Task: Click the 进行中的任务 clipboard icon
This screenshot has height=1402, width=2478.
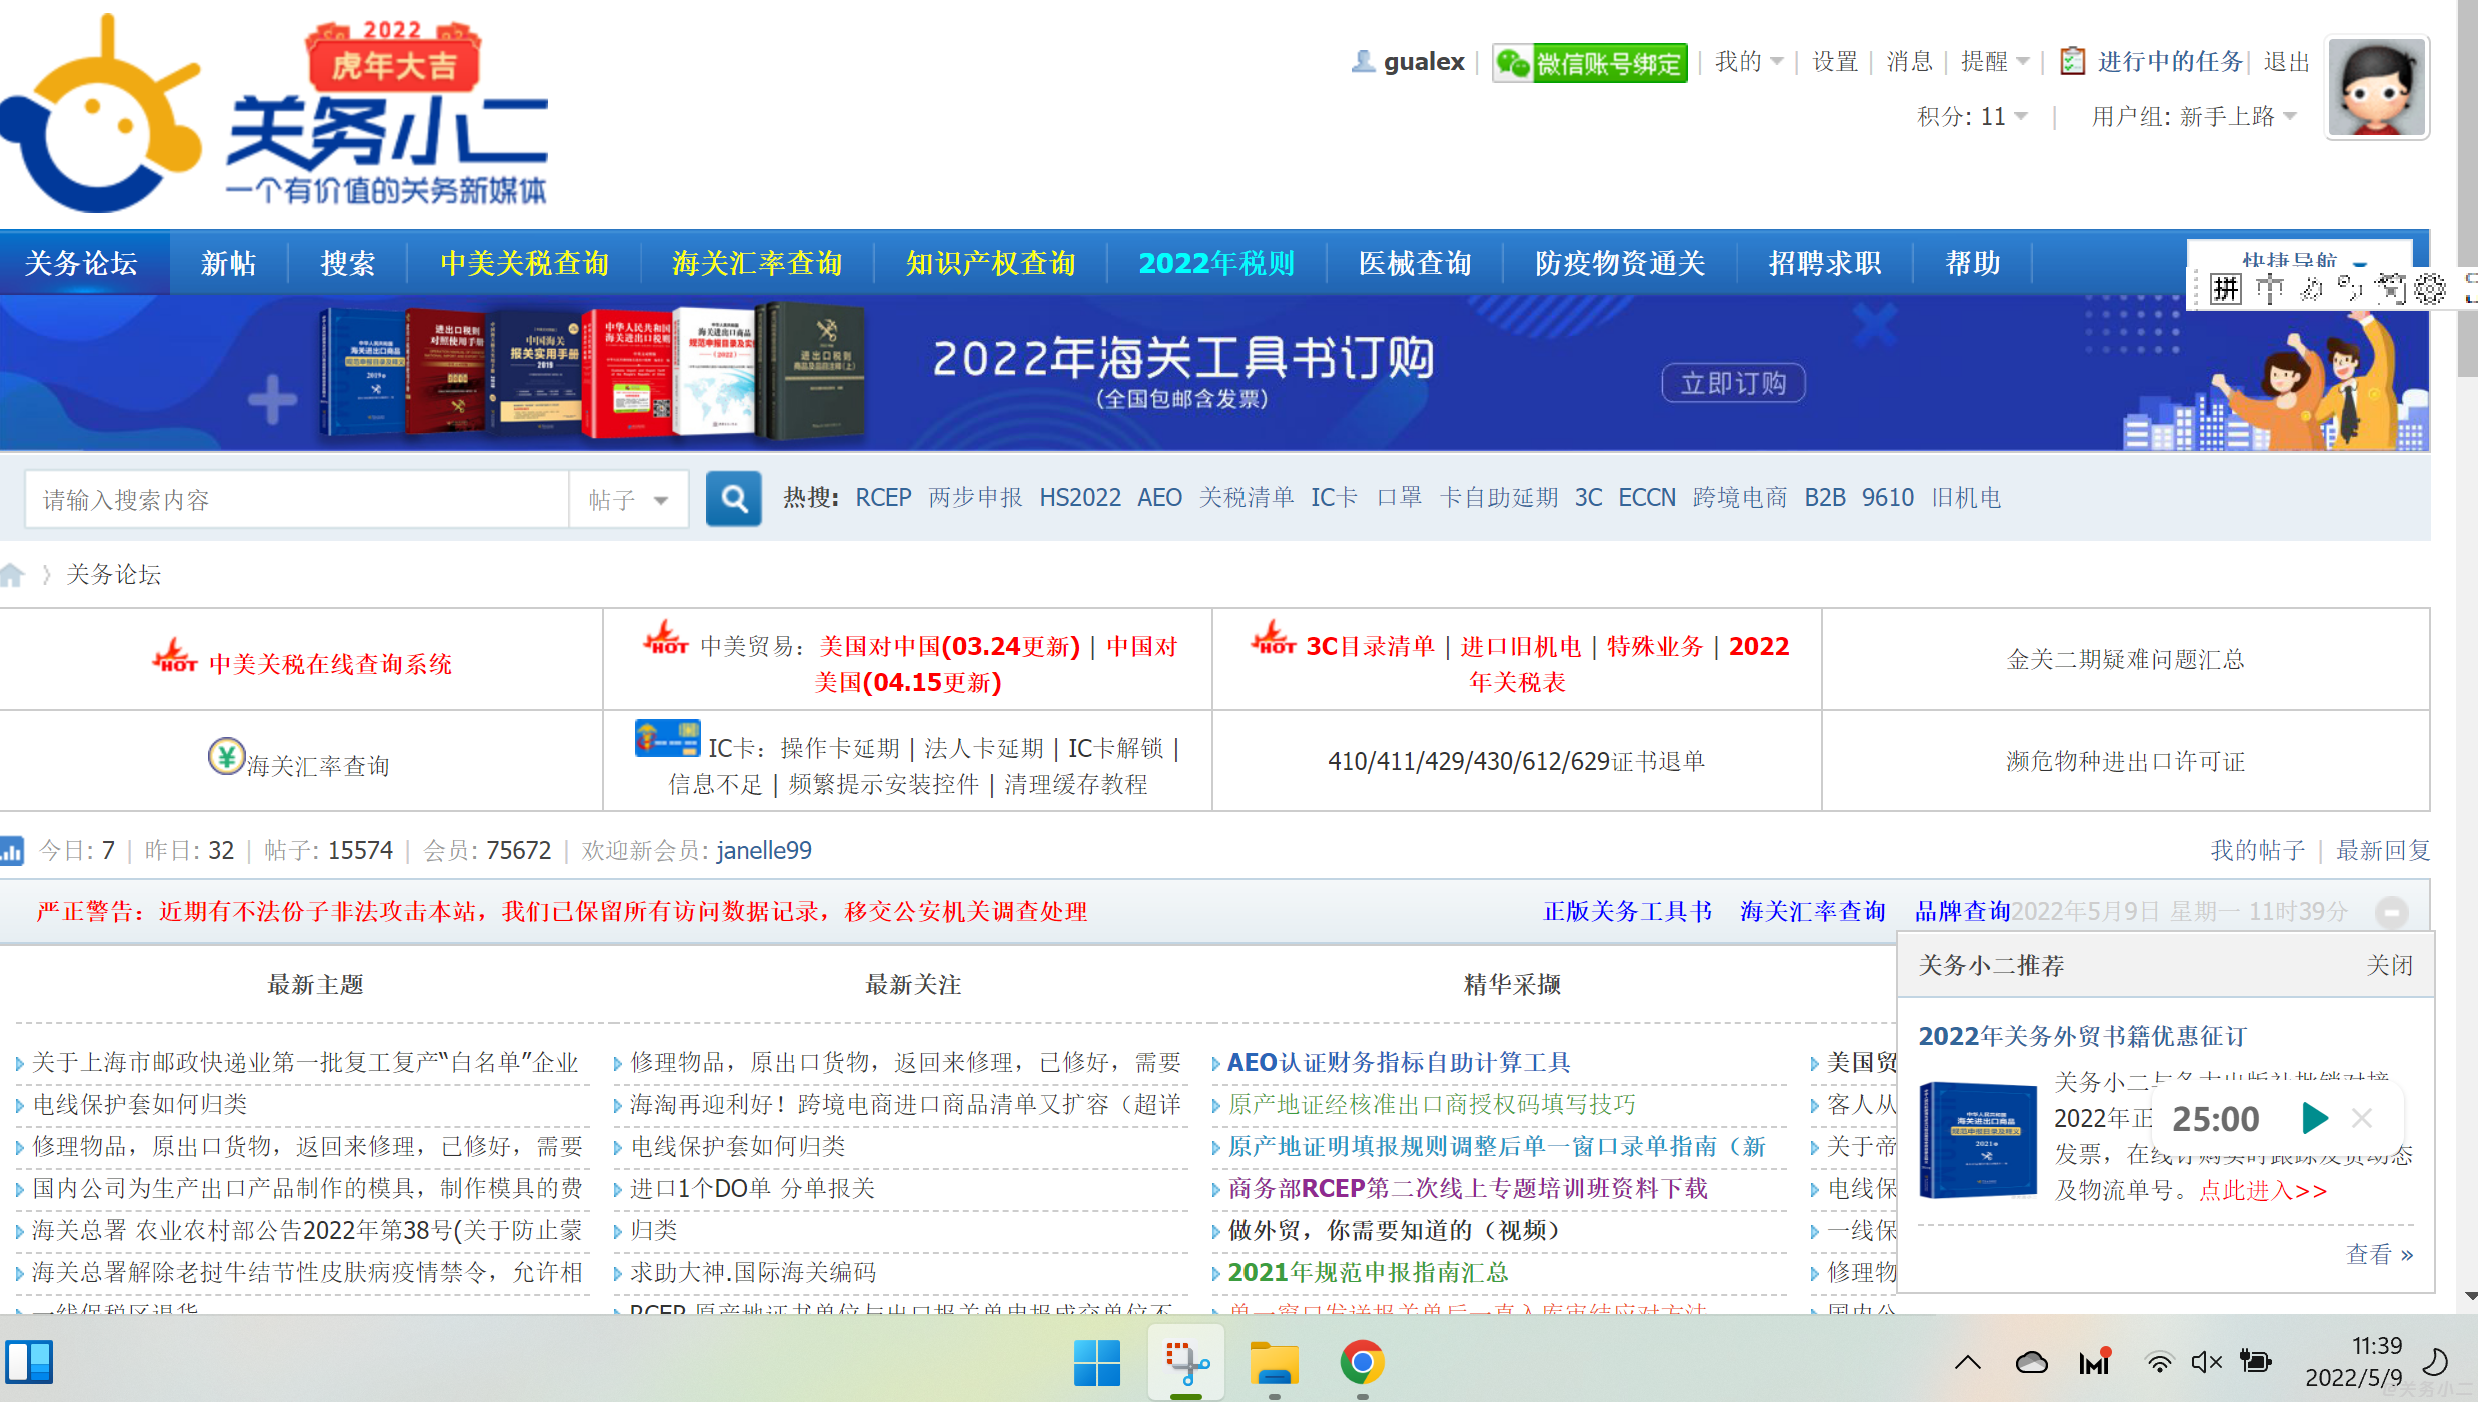Action: pyautogui.click(x=2072, y=61)
